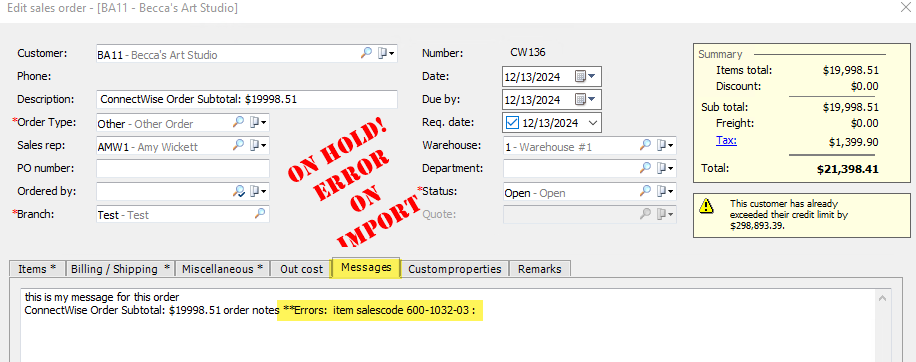Screen dimensions: 916x362
Task: Click the Ordered by contact lookup icon
Action: [x=238, y=191]
